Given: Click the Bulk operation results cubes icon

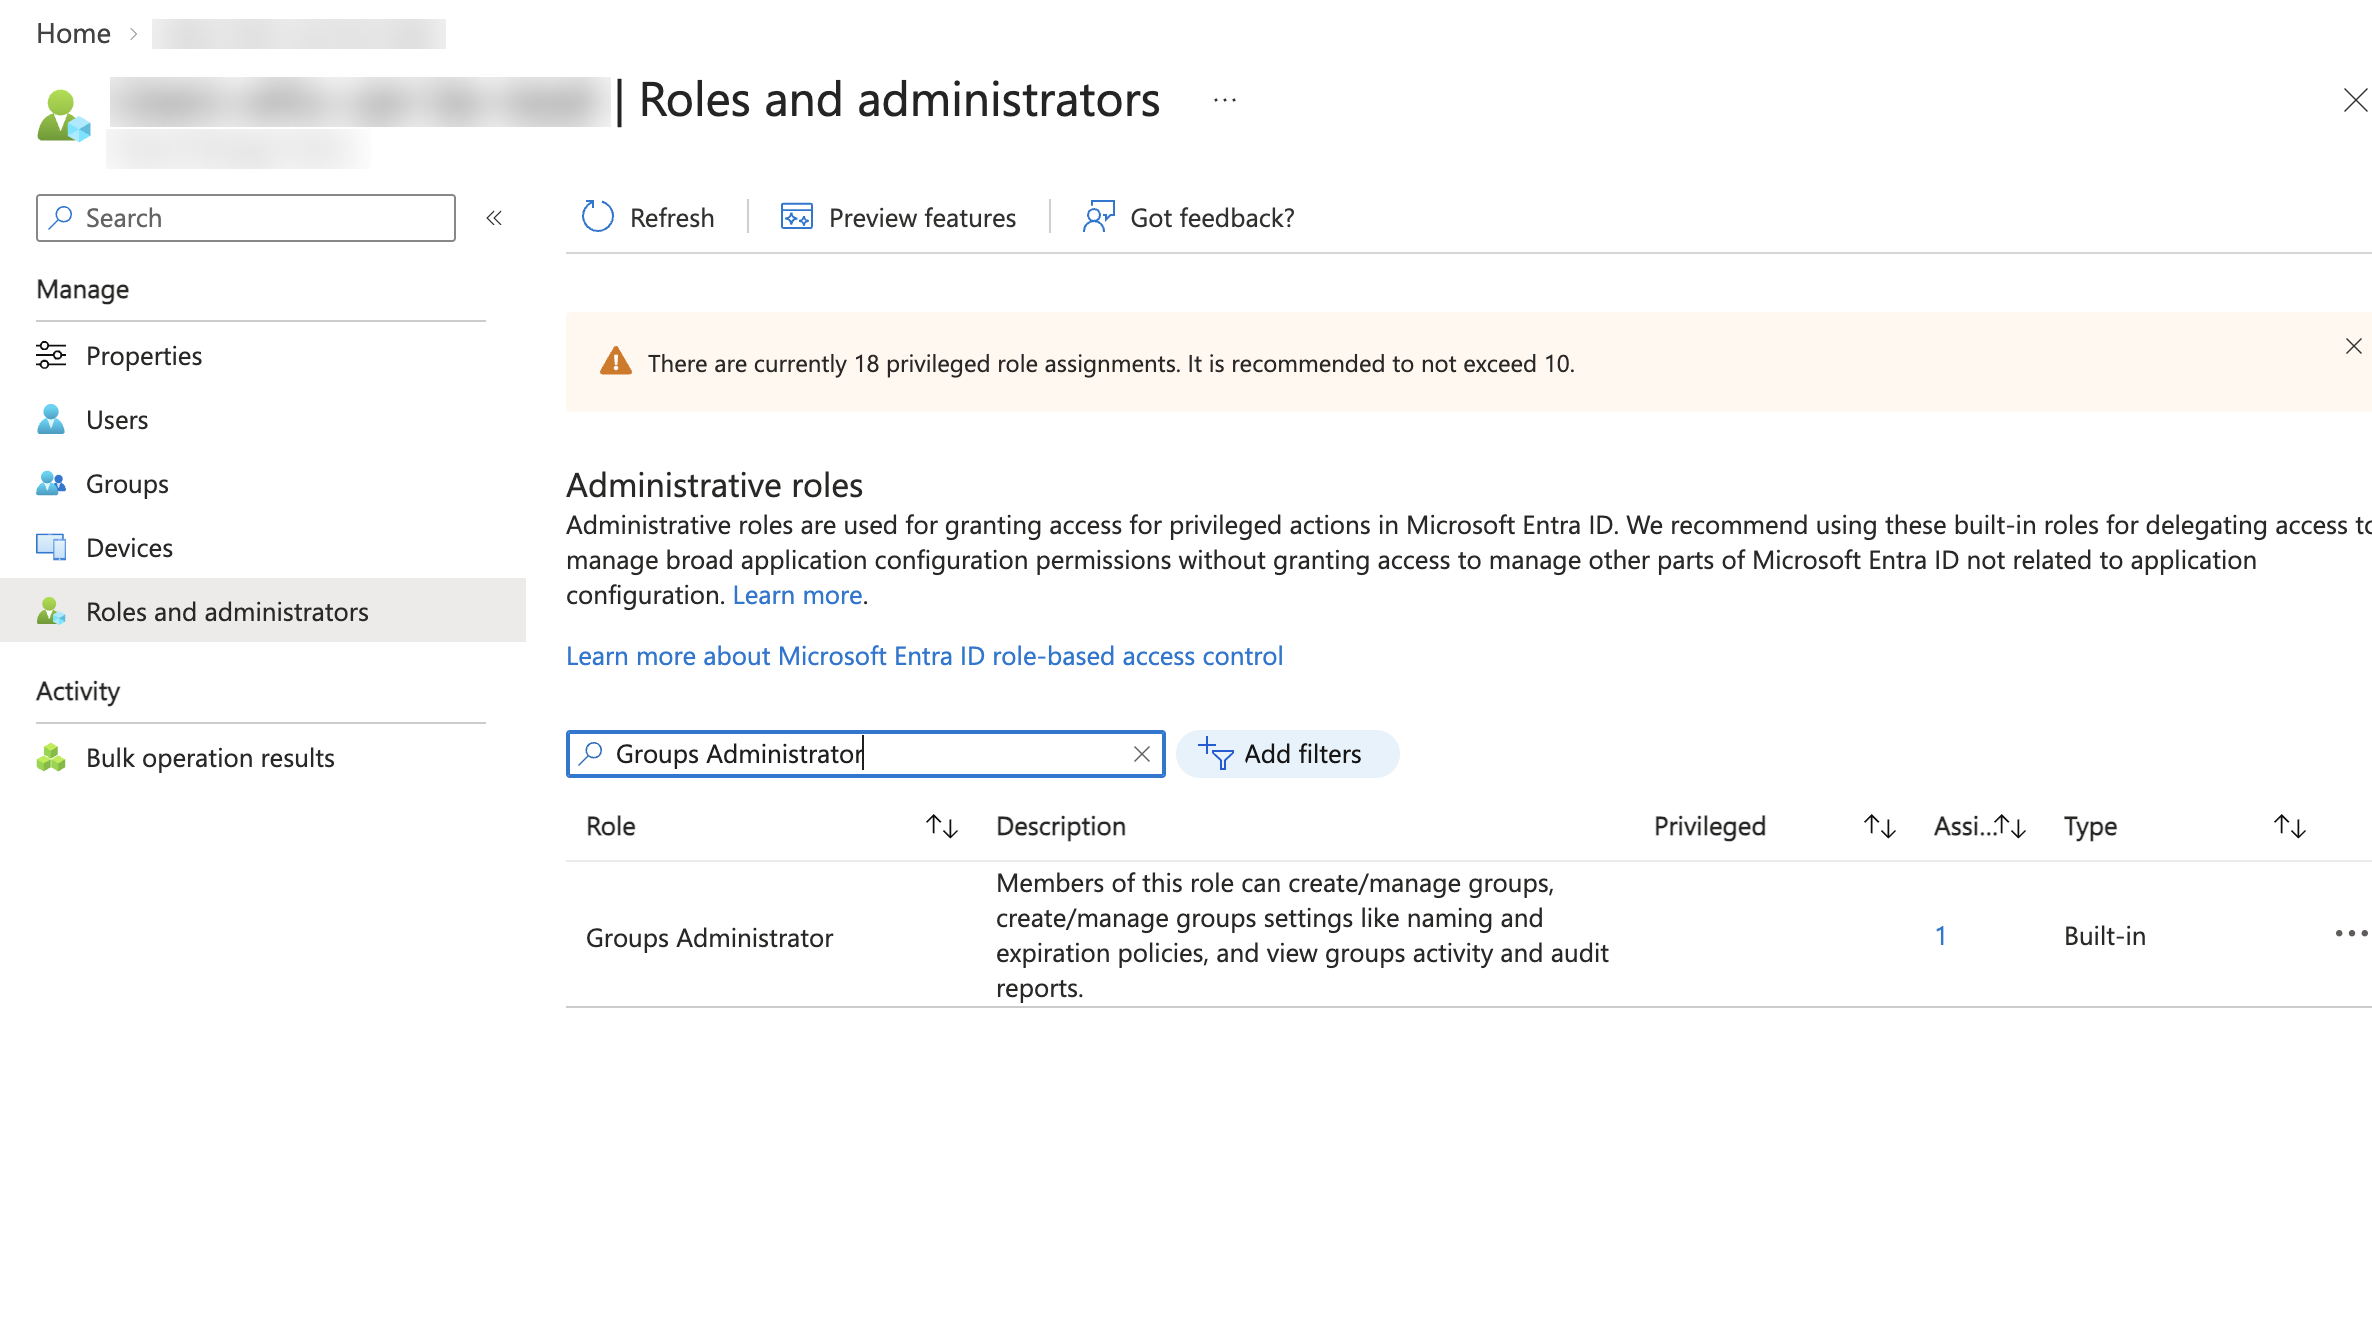Looking at the screenshot, I should [x=51, y=758].
